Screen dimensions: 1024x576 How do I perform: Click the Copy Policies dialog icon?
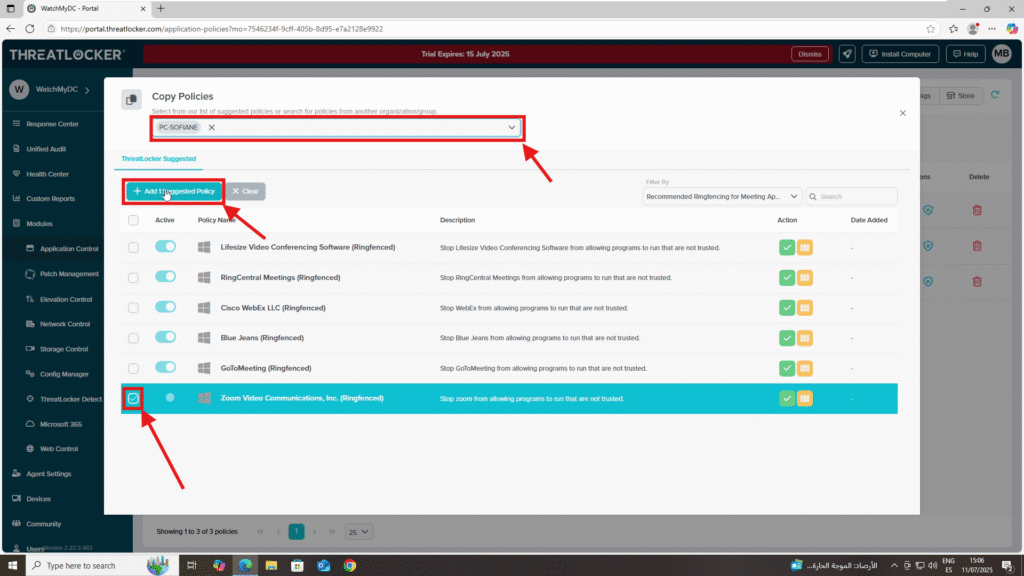[131, 99]
